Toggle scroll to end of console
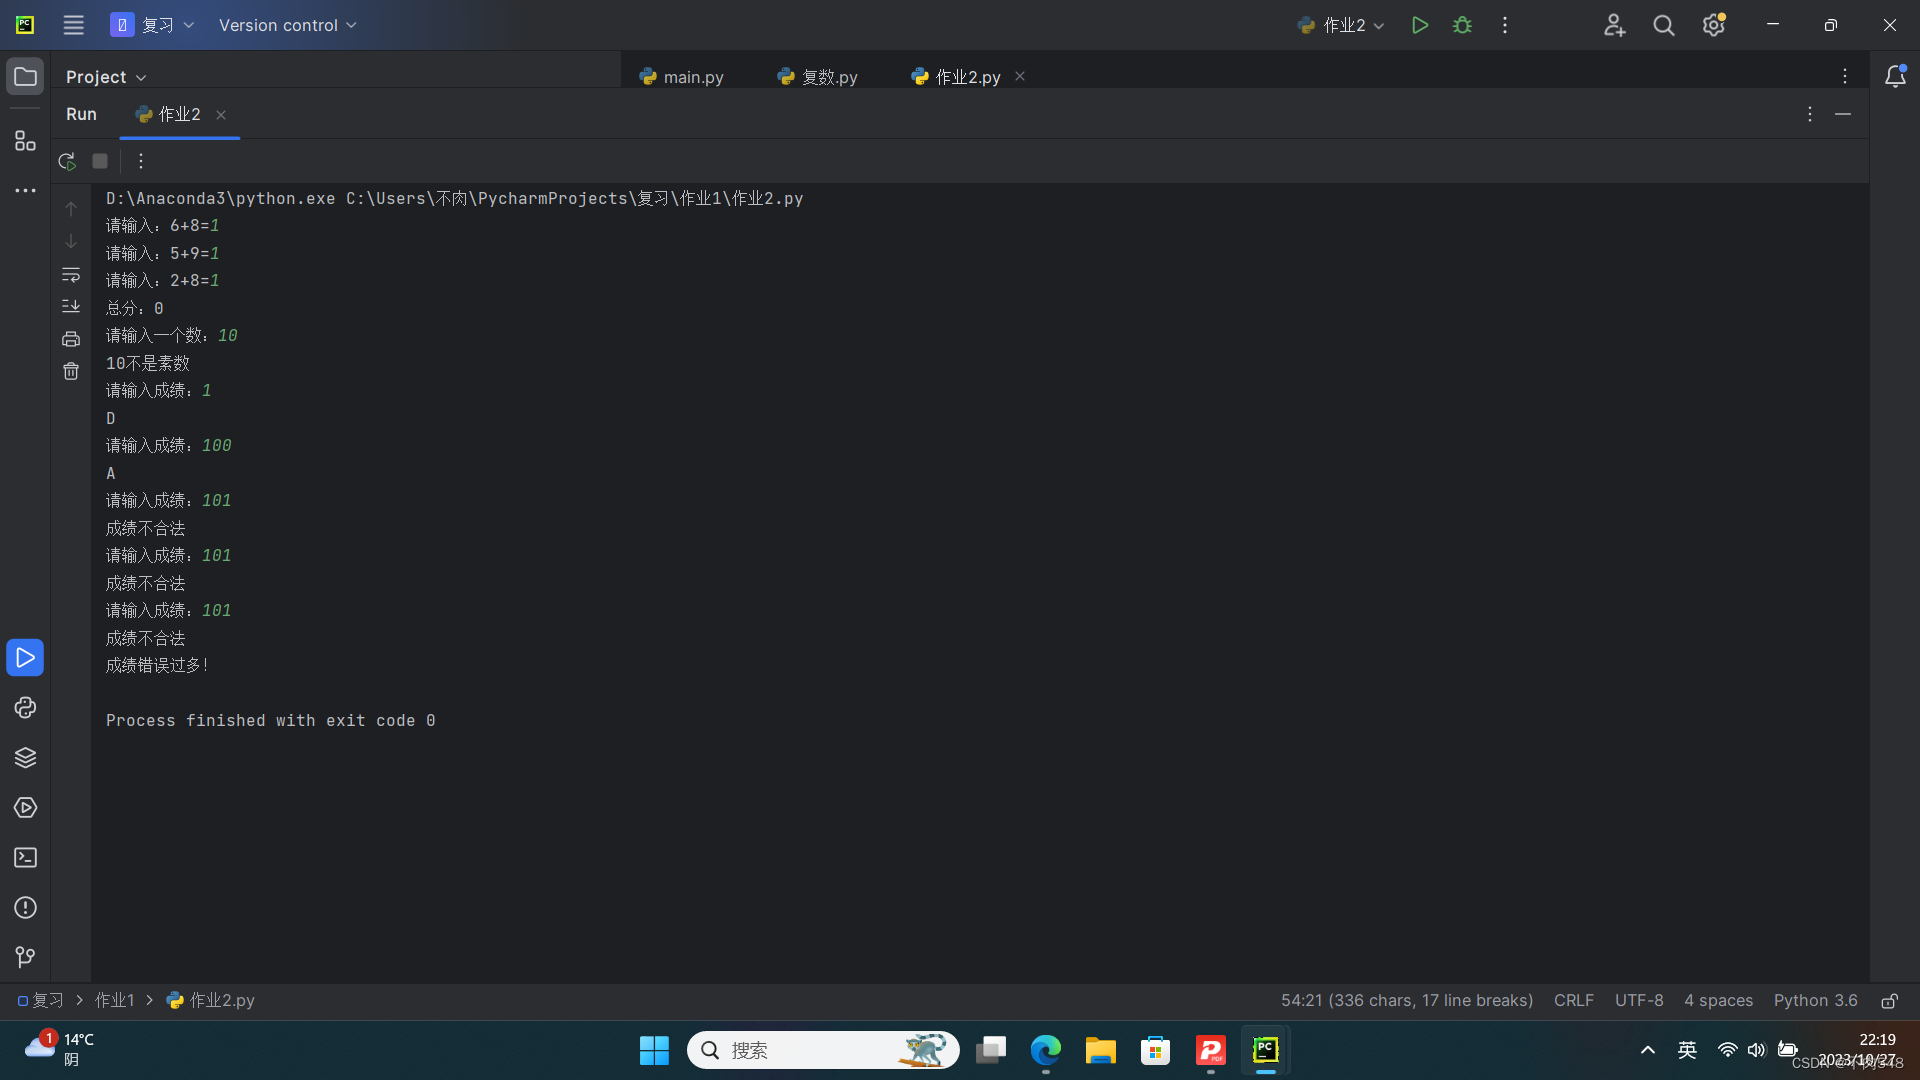 tap(71, 306)
